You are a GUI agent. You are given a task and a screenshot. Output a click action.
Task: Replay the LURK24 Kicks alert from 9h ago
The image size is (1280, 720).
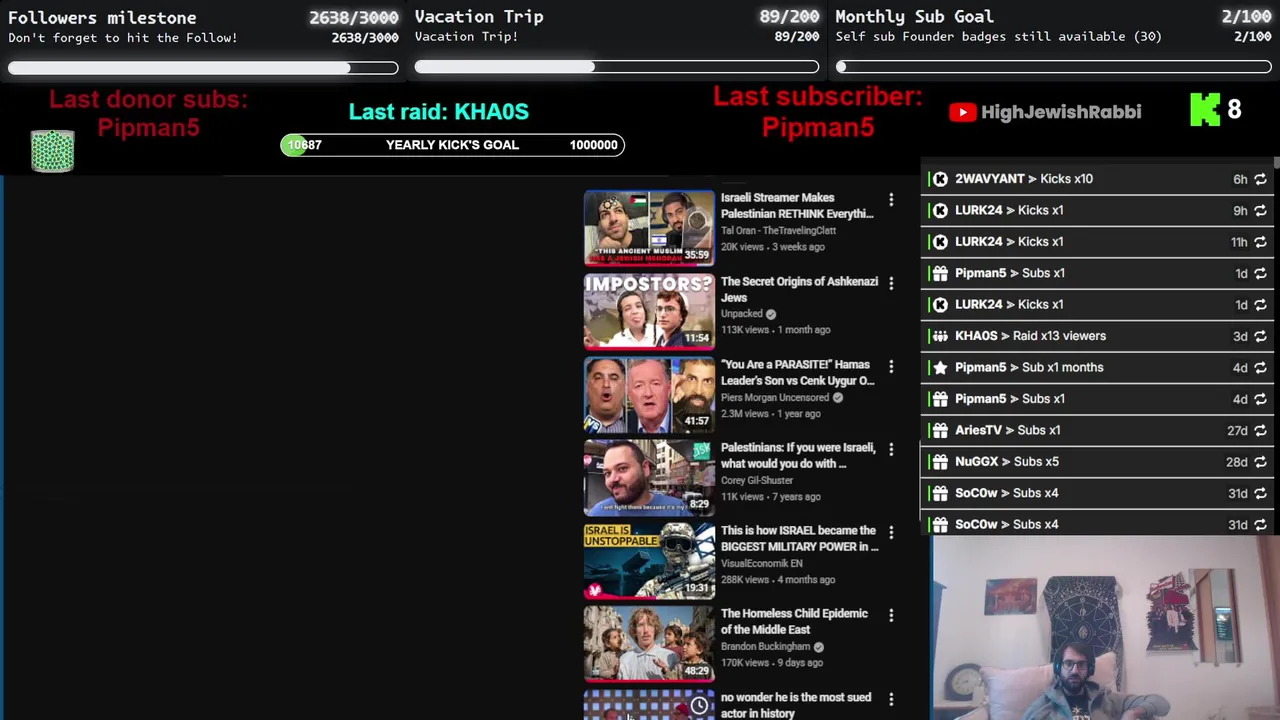1260,211
